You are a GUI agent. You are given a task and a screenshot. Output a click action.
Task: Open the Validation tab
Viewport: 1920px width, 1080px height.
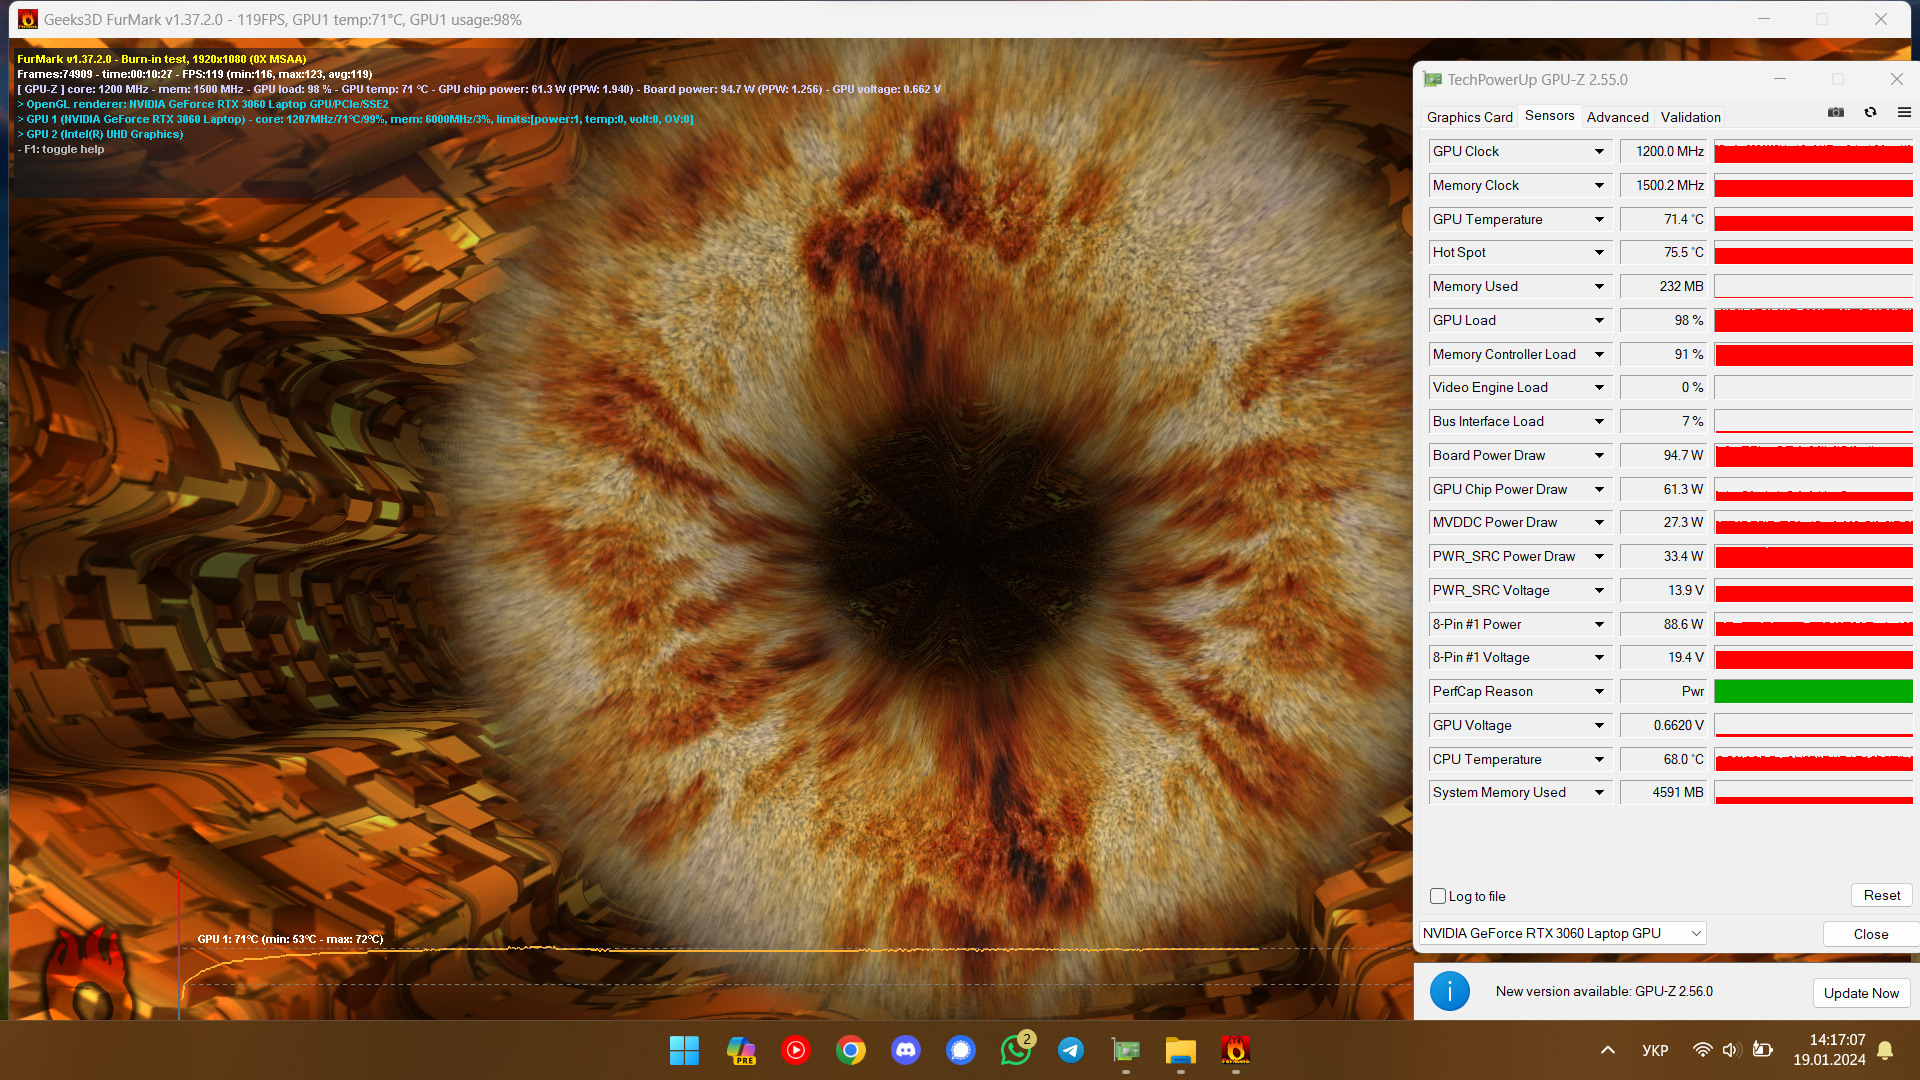click(x=1690, y=117)
